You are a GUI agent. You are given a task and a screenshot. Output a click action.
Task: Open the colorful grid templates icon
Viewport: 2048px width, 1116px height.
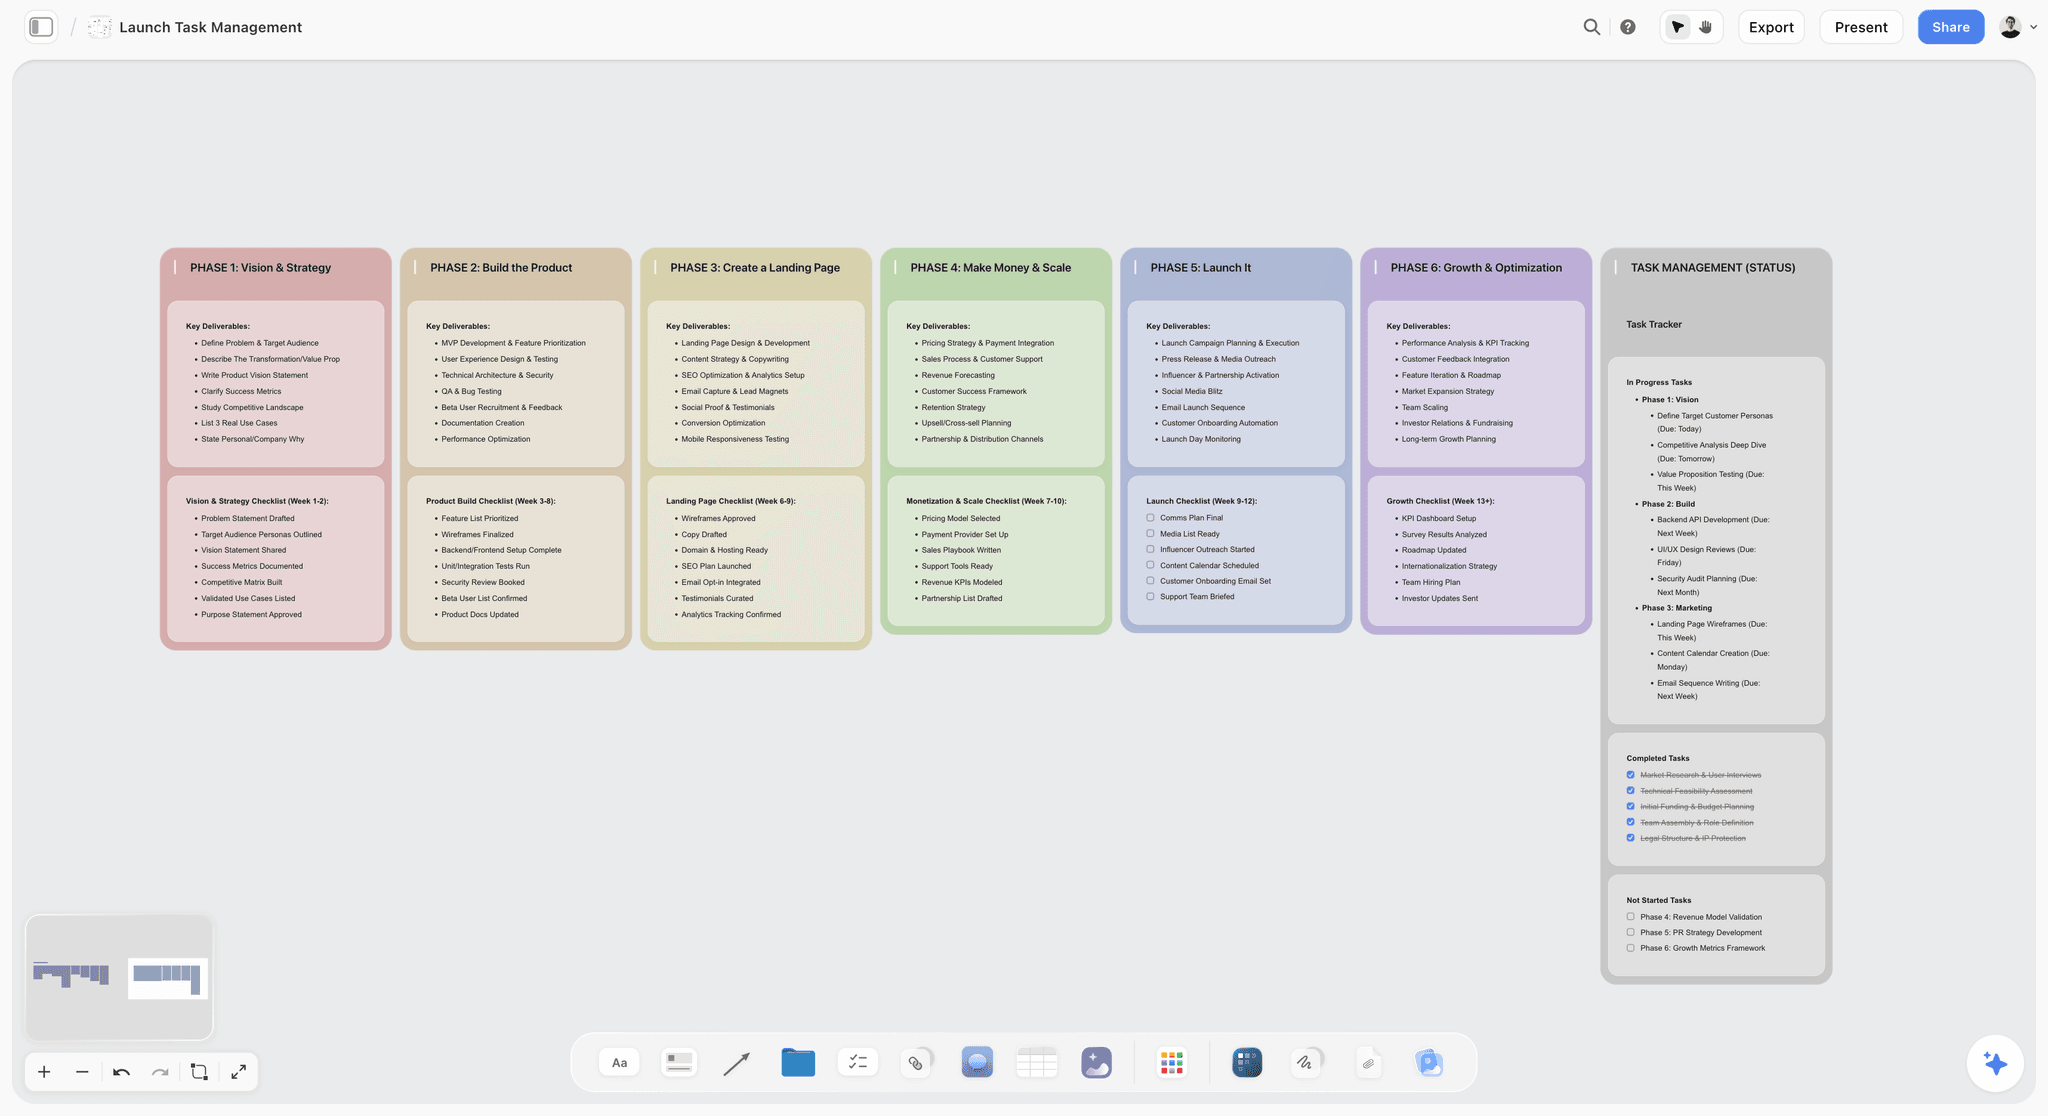(x=1171, y=1062)
